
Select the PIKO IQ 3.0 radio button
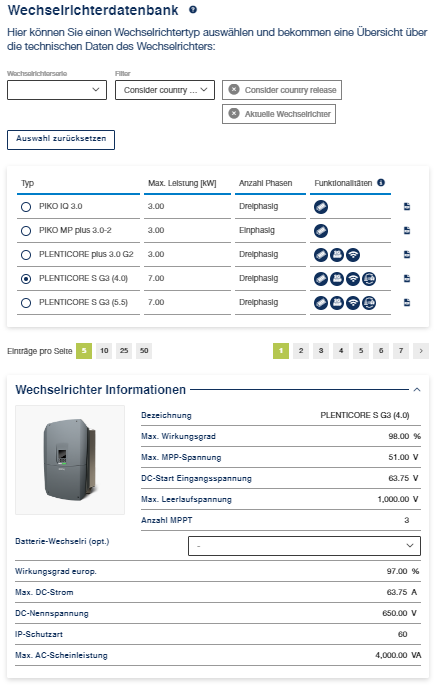tap(26, 207)
